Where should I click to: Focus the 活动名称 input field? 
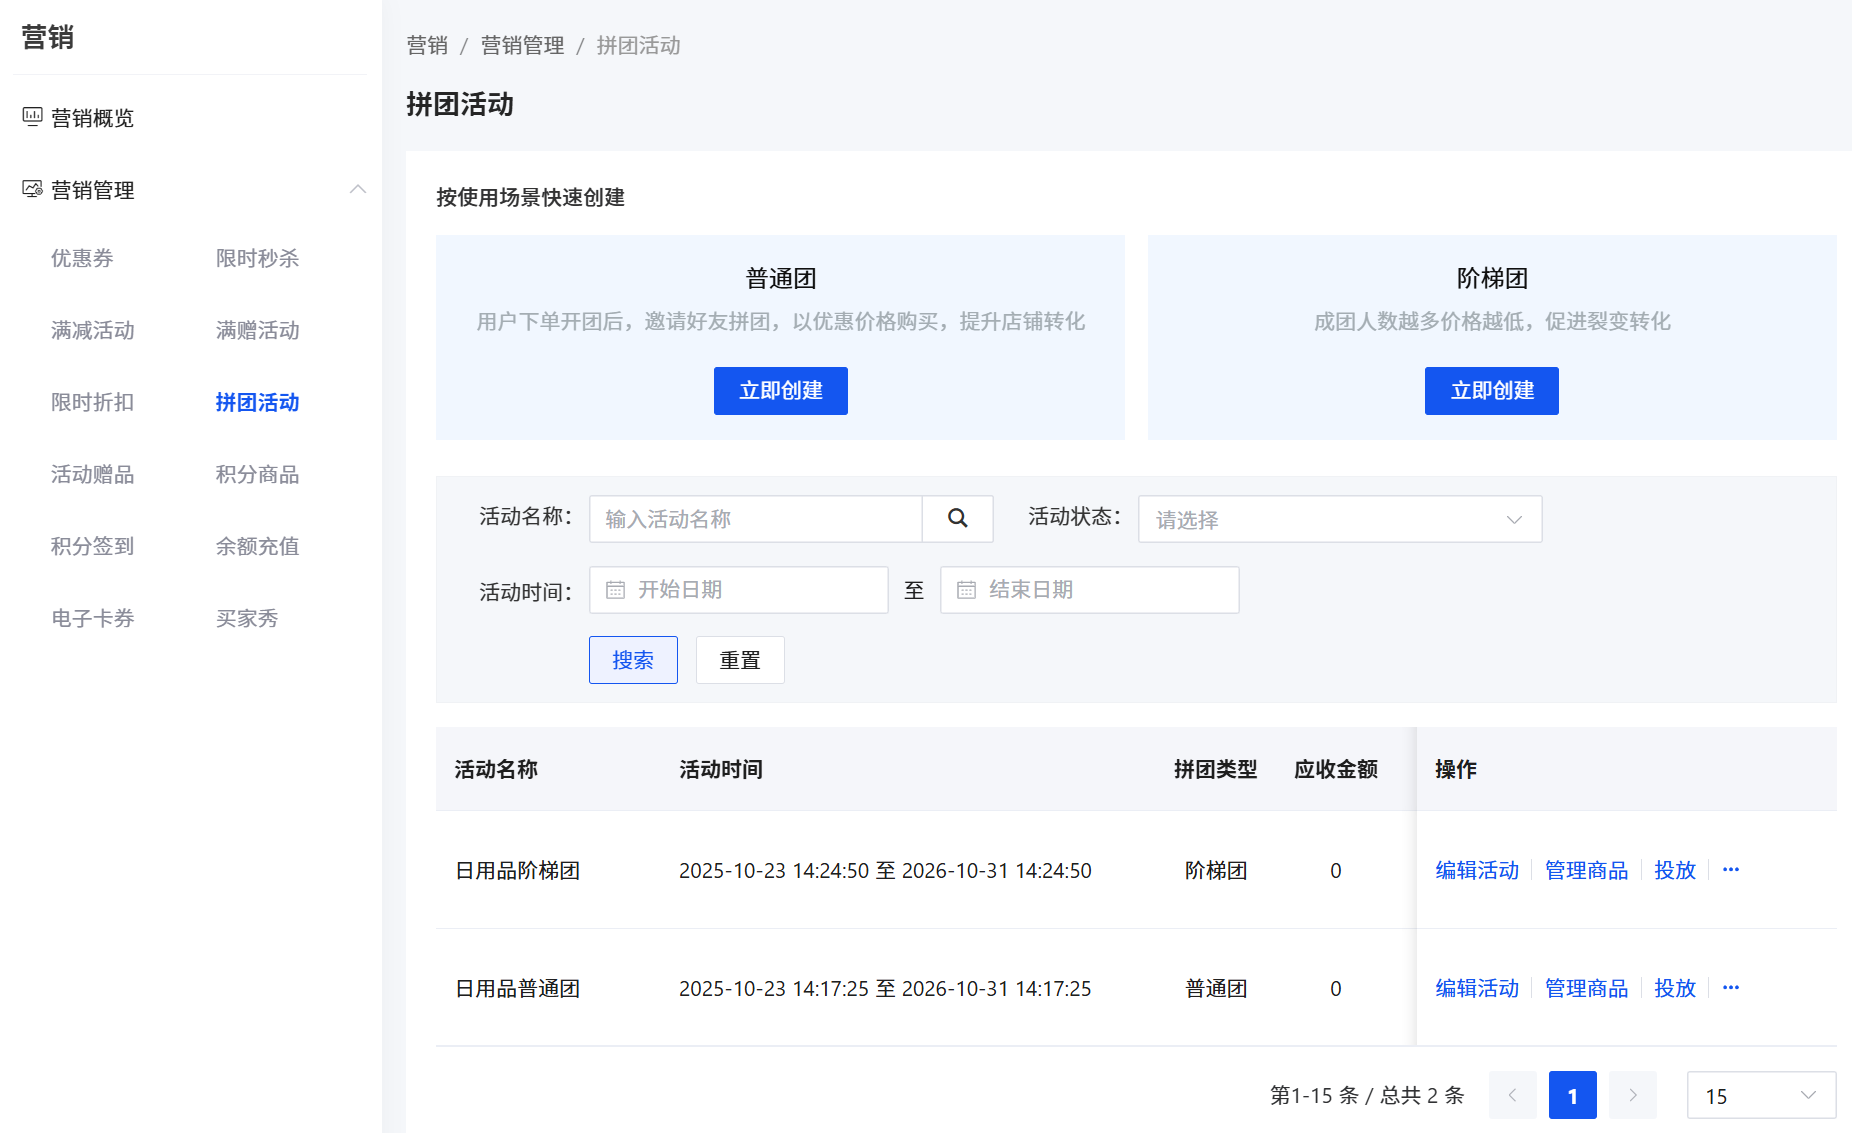click(x=755, y=519)
